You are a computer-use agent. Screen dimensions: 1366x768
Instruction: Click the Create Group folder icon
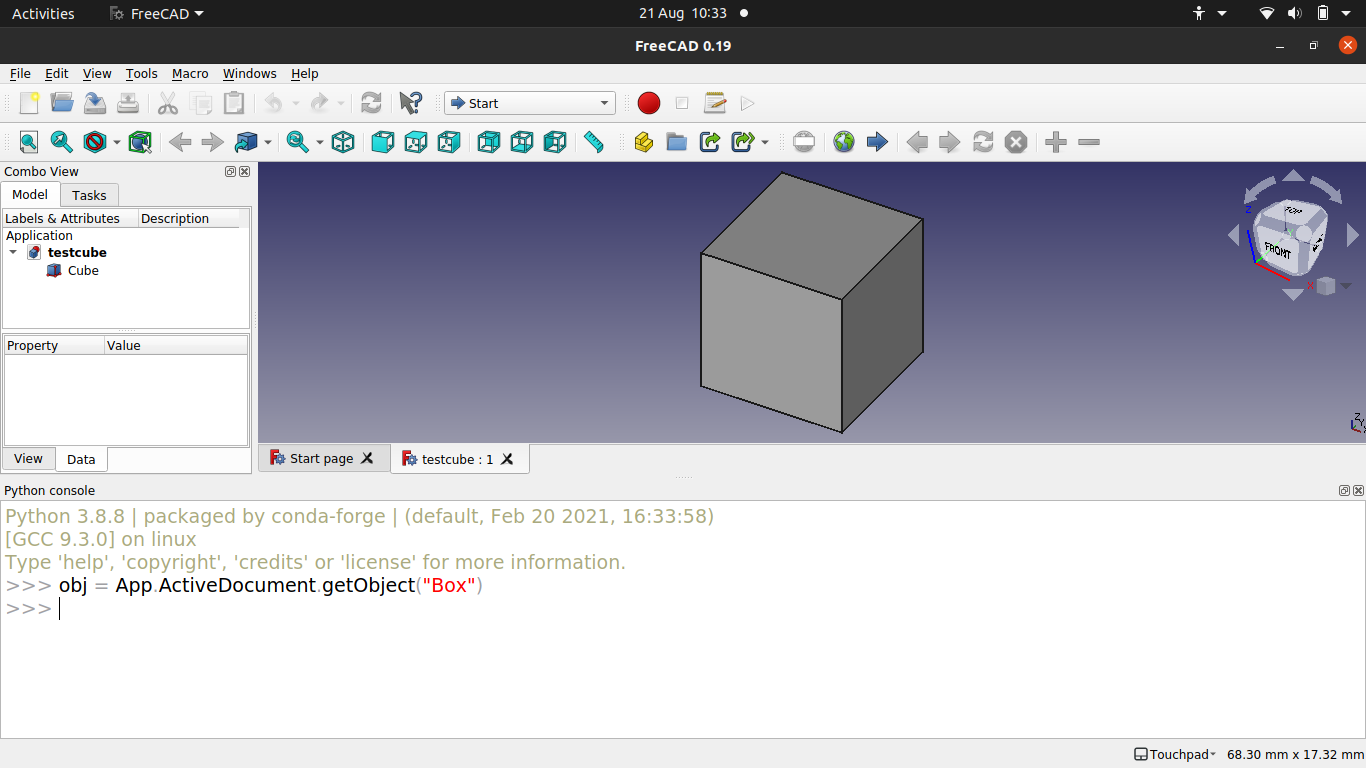pyautogui.click(x=677, y=142)
